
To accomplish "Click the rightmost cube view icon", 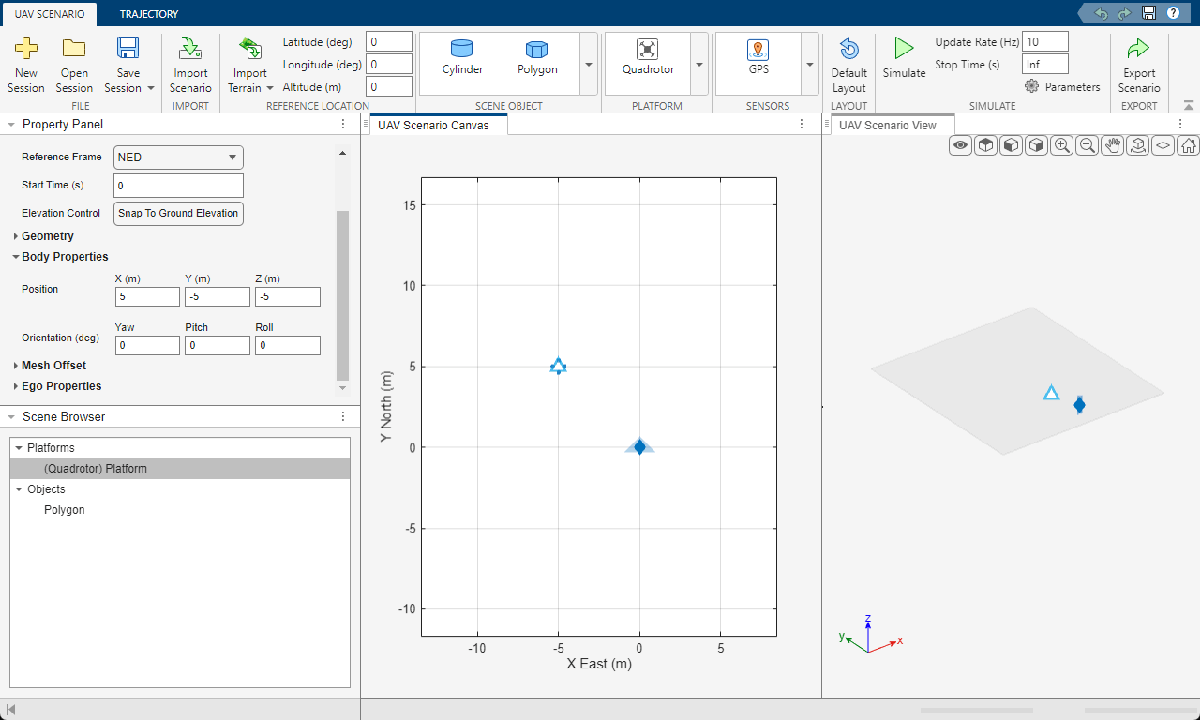I will (x=1036, y=146).
